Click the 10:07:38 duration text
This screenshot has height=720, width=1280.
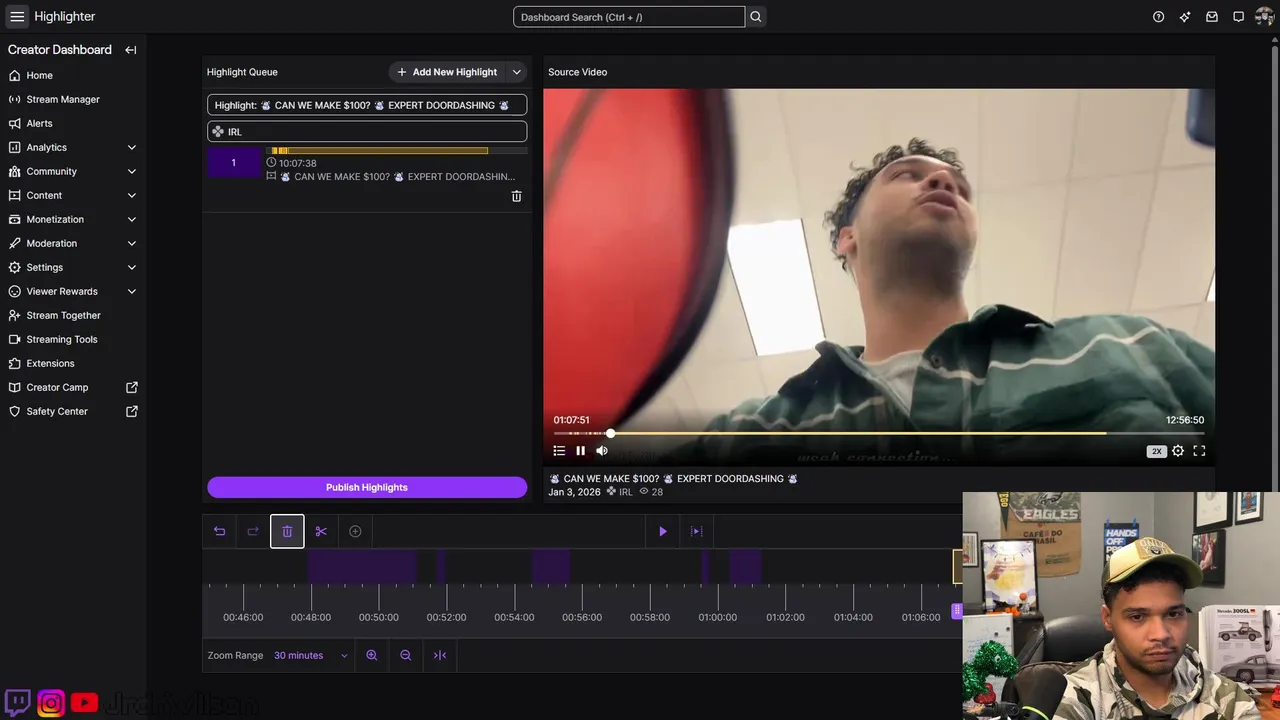(298, 163)
